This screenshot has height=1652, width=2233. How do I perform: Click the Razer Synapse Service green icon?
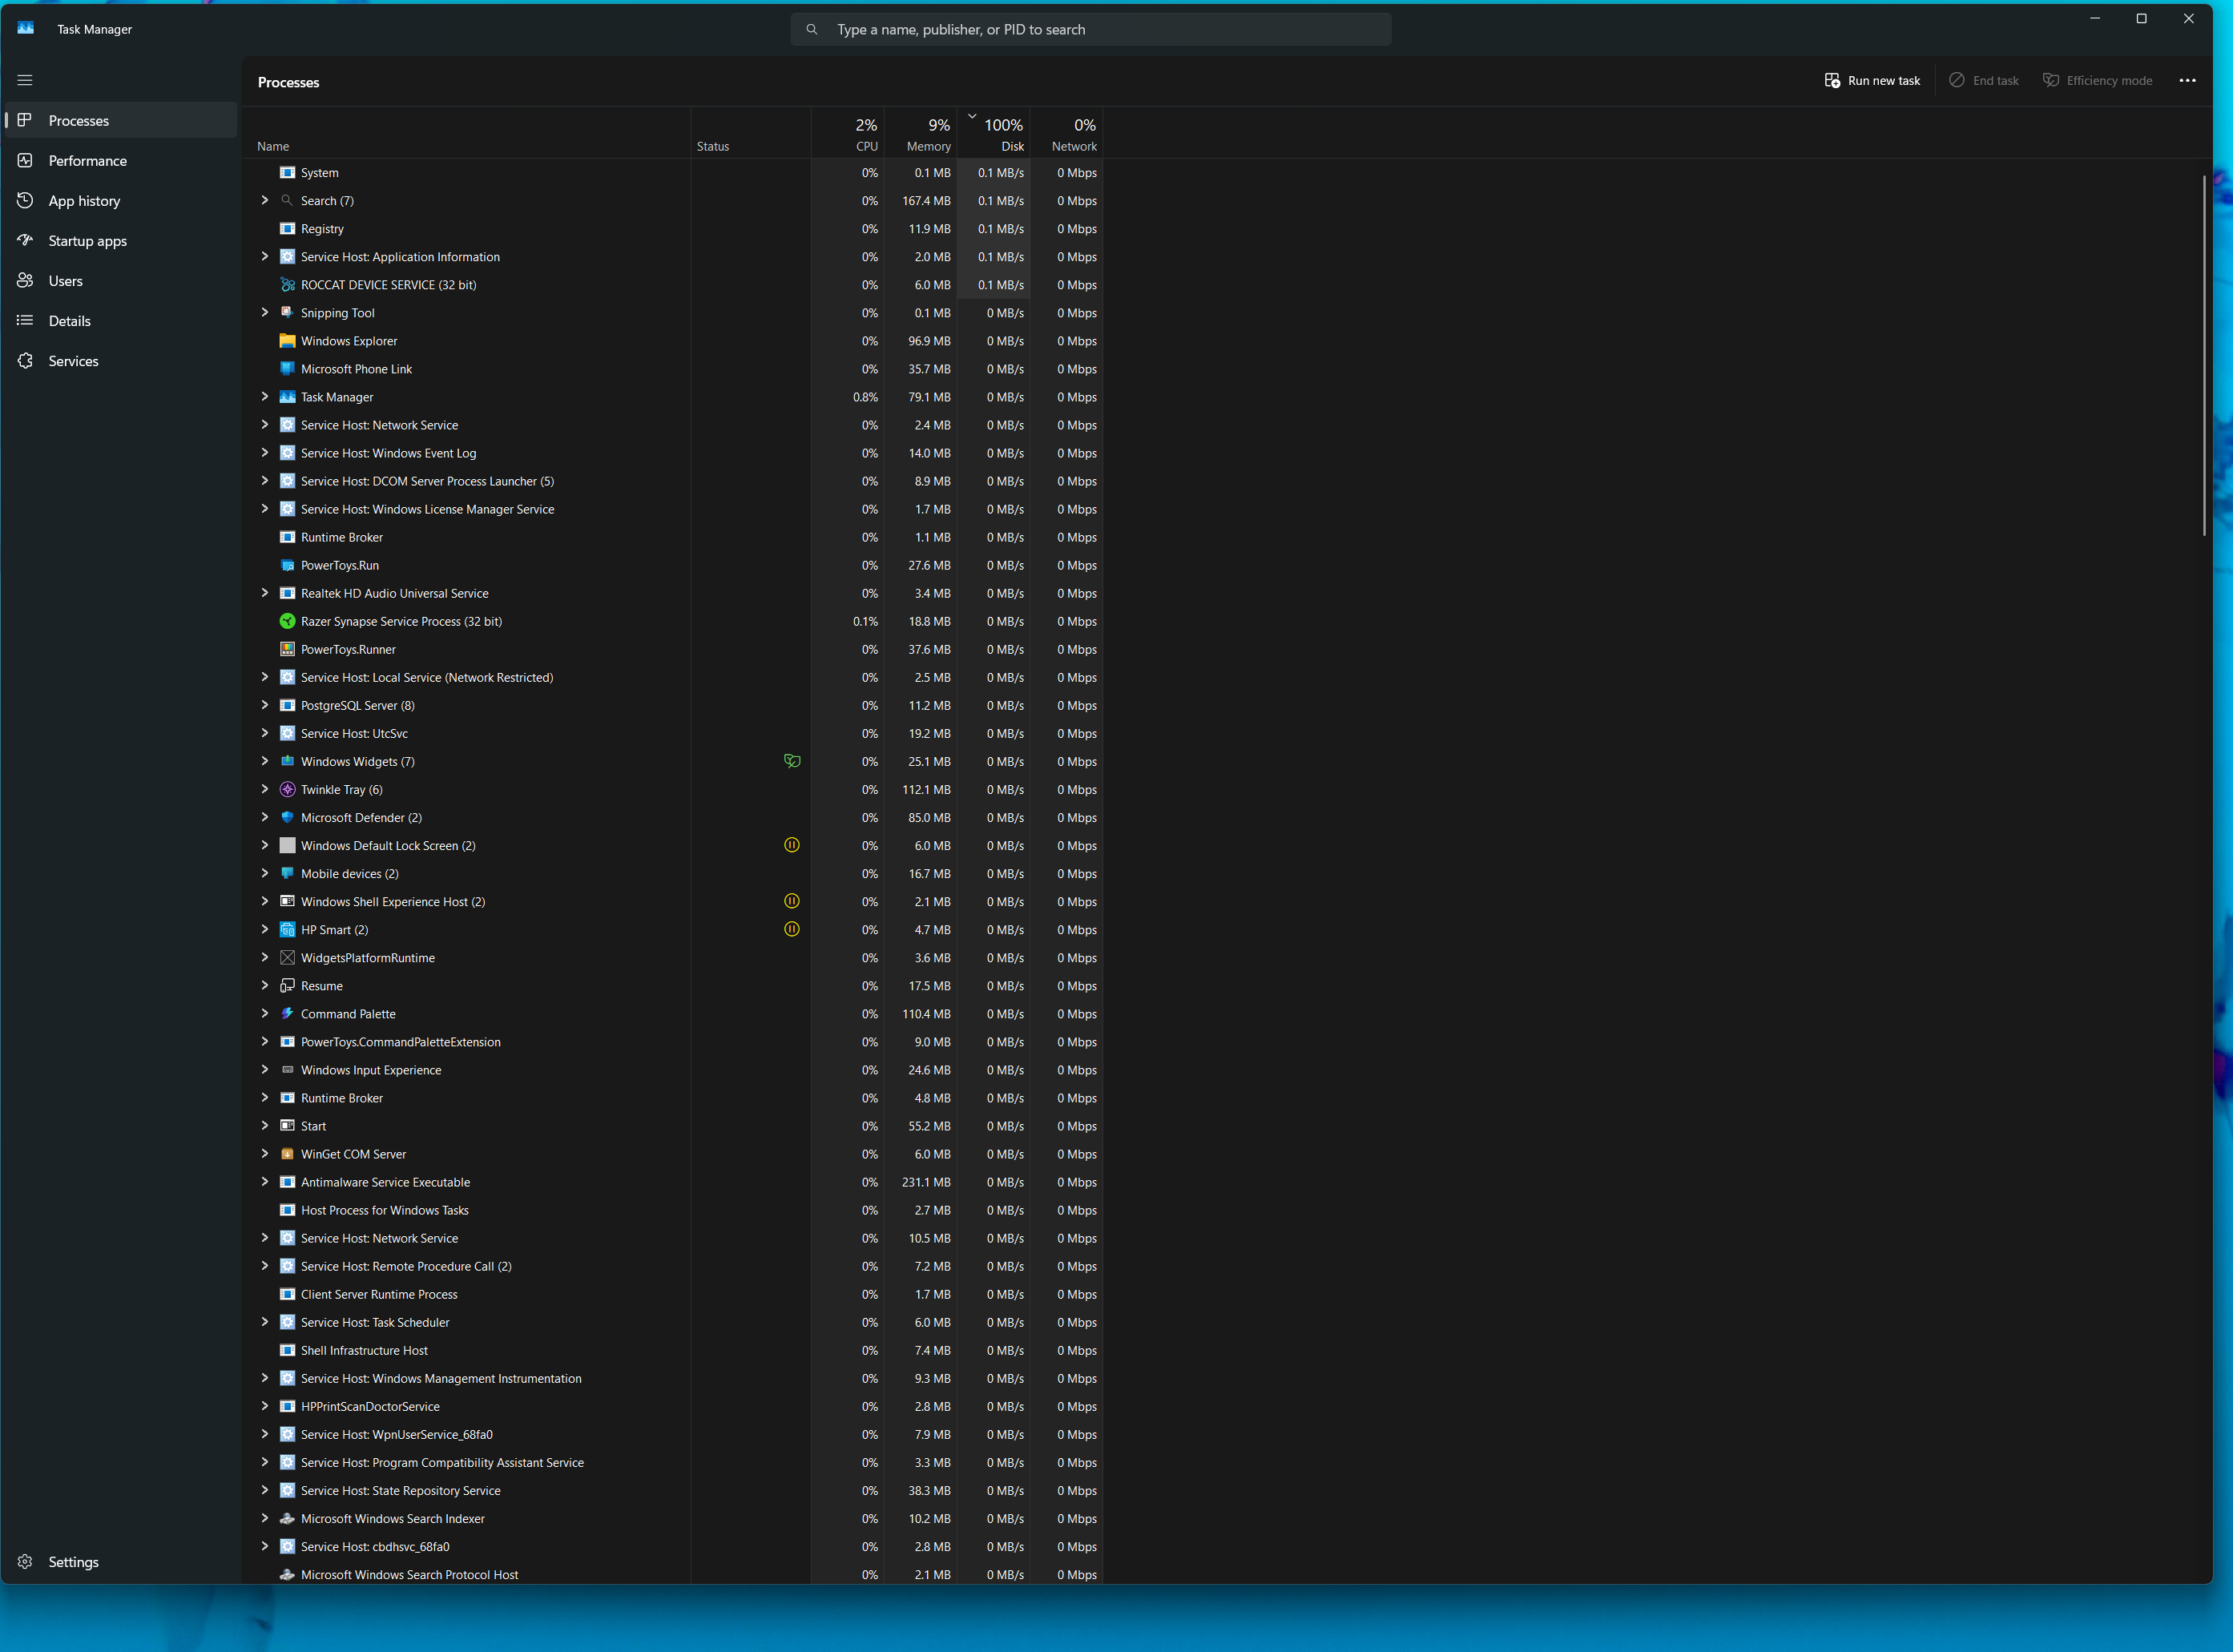(x=287, y=621)
